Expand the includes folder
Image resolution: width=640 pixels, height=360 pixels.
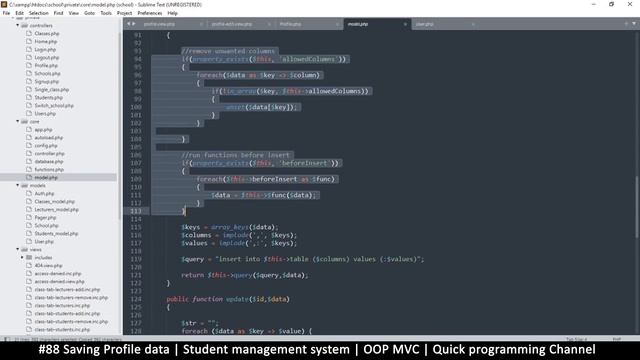click(22, 258)
